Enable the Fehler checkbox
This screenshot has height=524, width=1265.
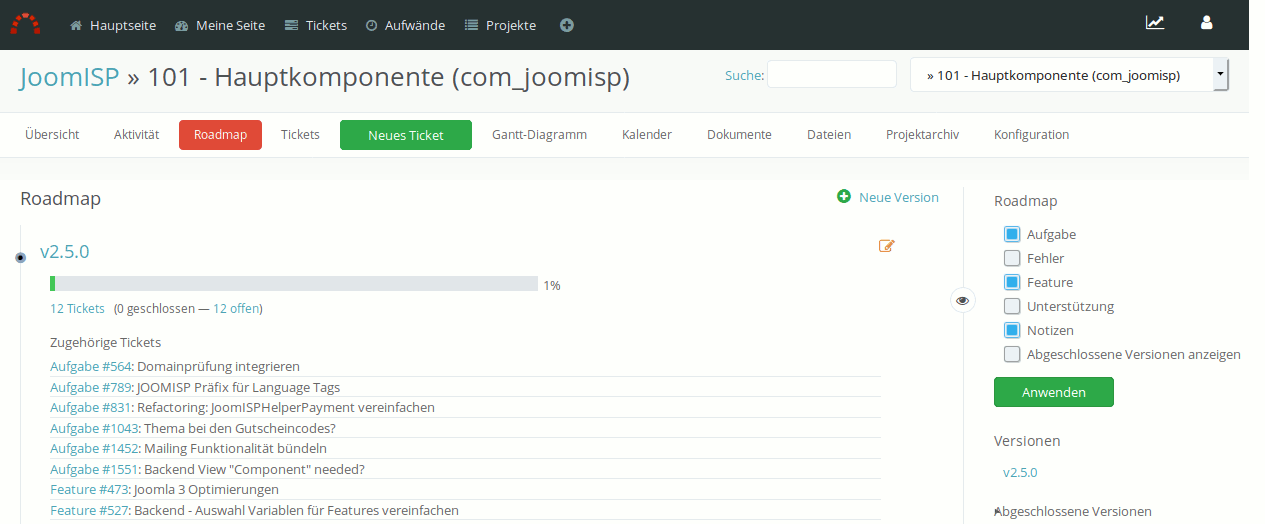(x=1012, y=258)
